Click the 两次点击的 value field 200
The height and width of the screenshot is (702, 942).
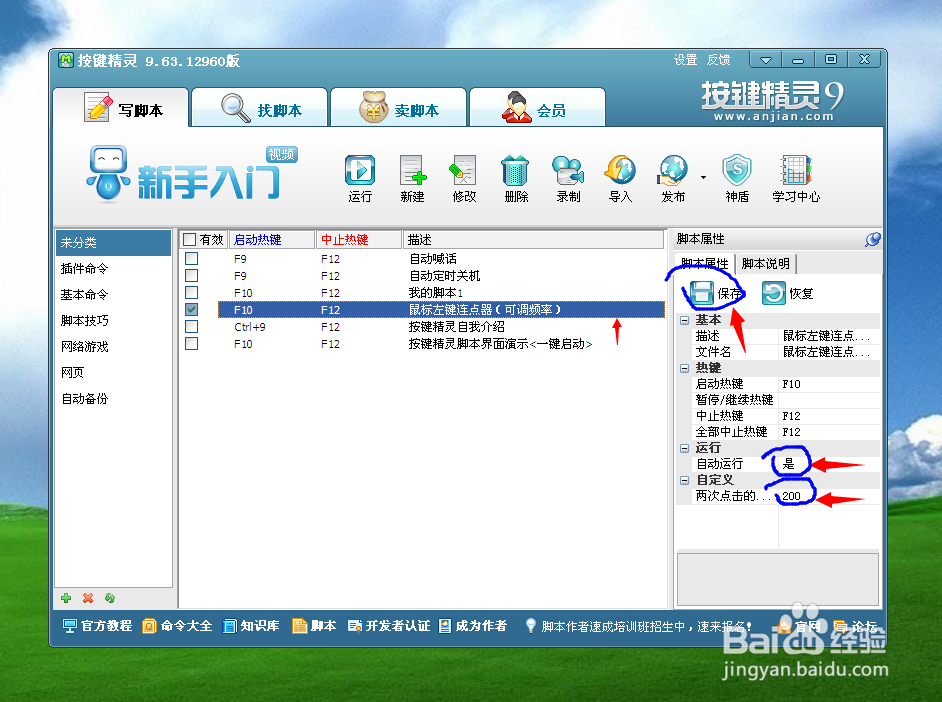[x=830, y=496]
